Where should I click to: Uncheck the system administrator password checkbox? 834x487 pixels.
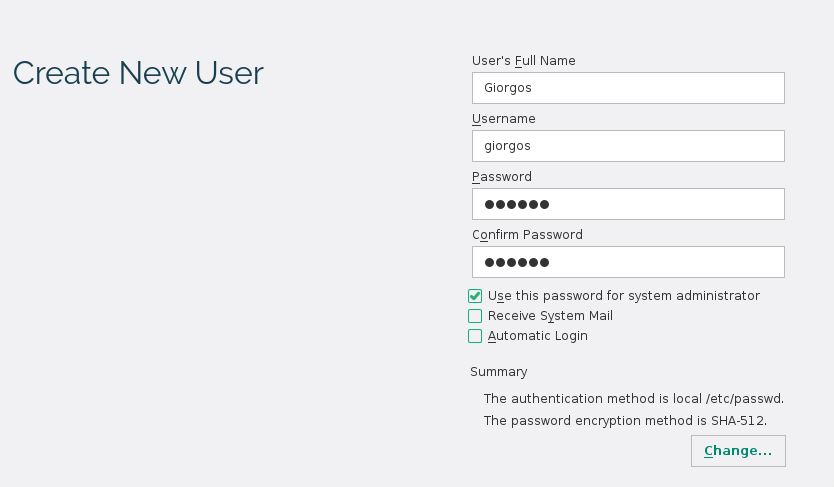pos(475,296)
